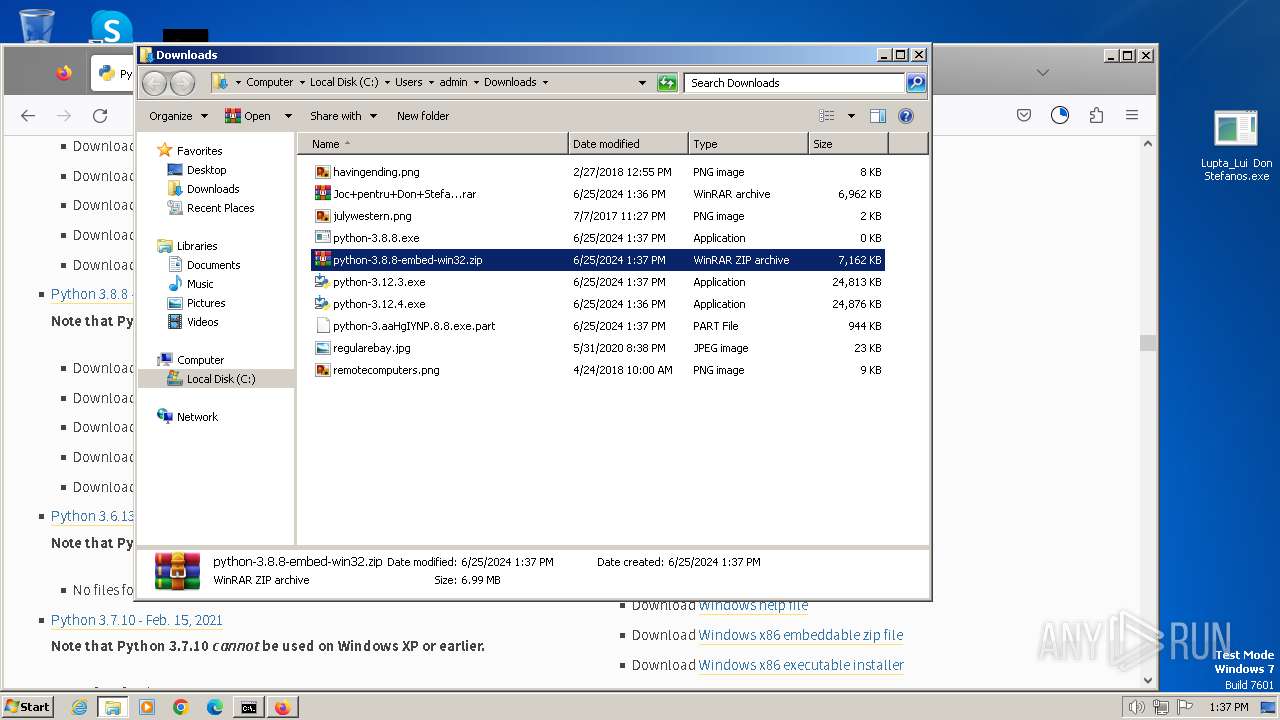Open the Firefox hamburger menu
This screenshot has height=720, width=1280.
click(x=1132, y=116)
